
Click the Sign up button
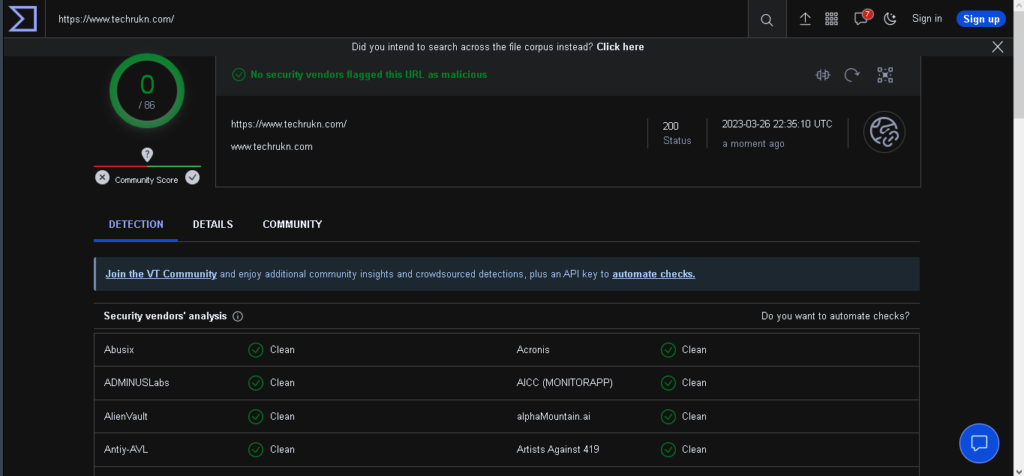(981, 19)
